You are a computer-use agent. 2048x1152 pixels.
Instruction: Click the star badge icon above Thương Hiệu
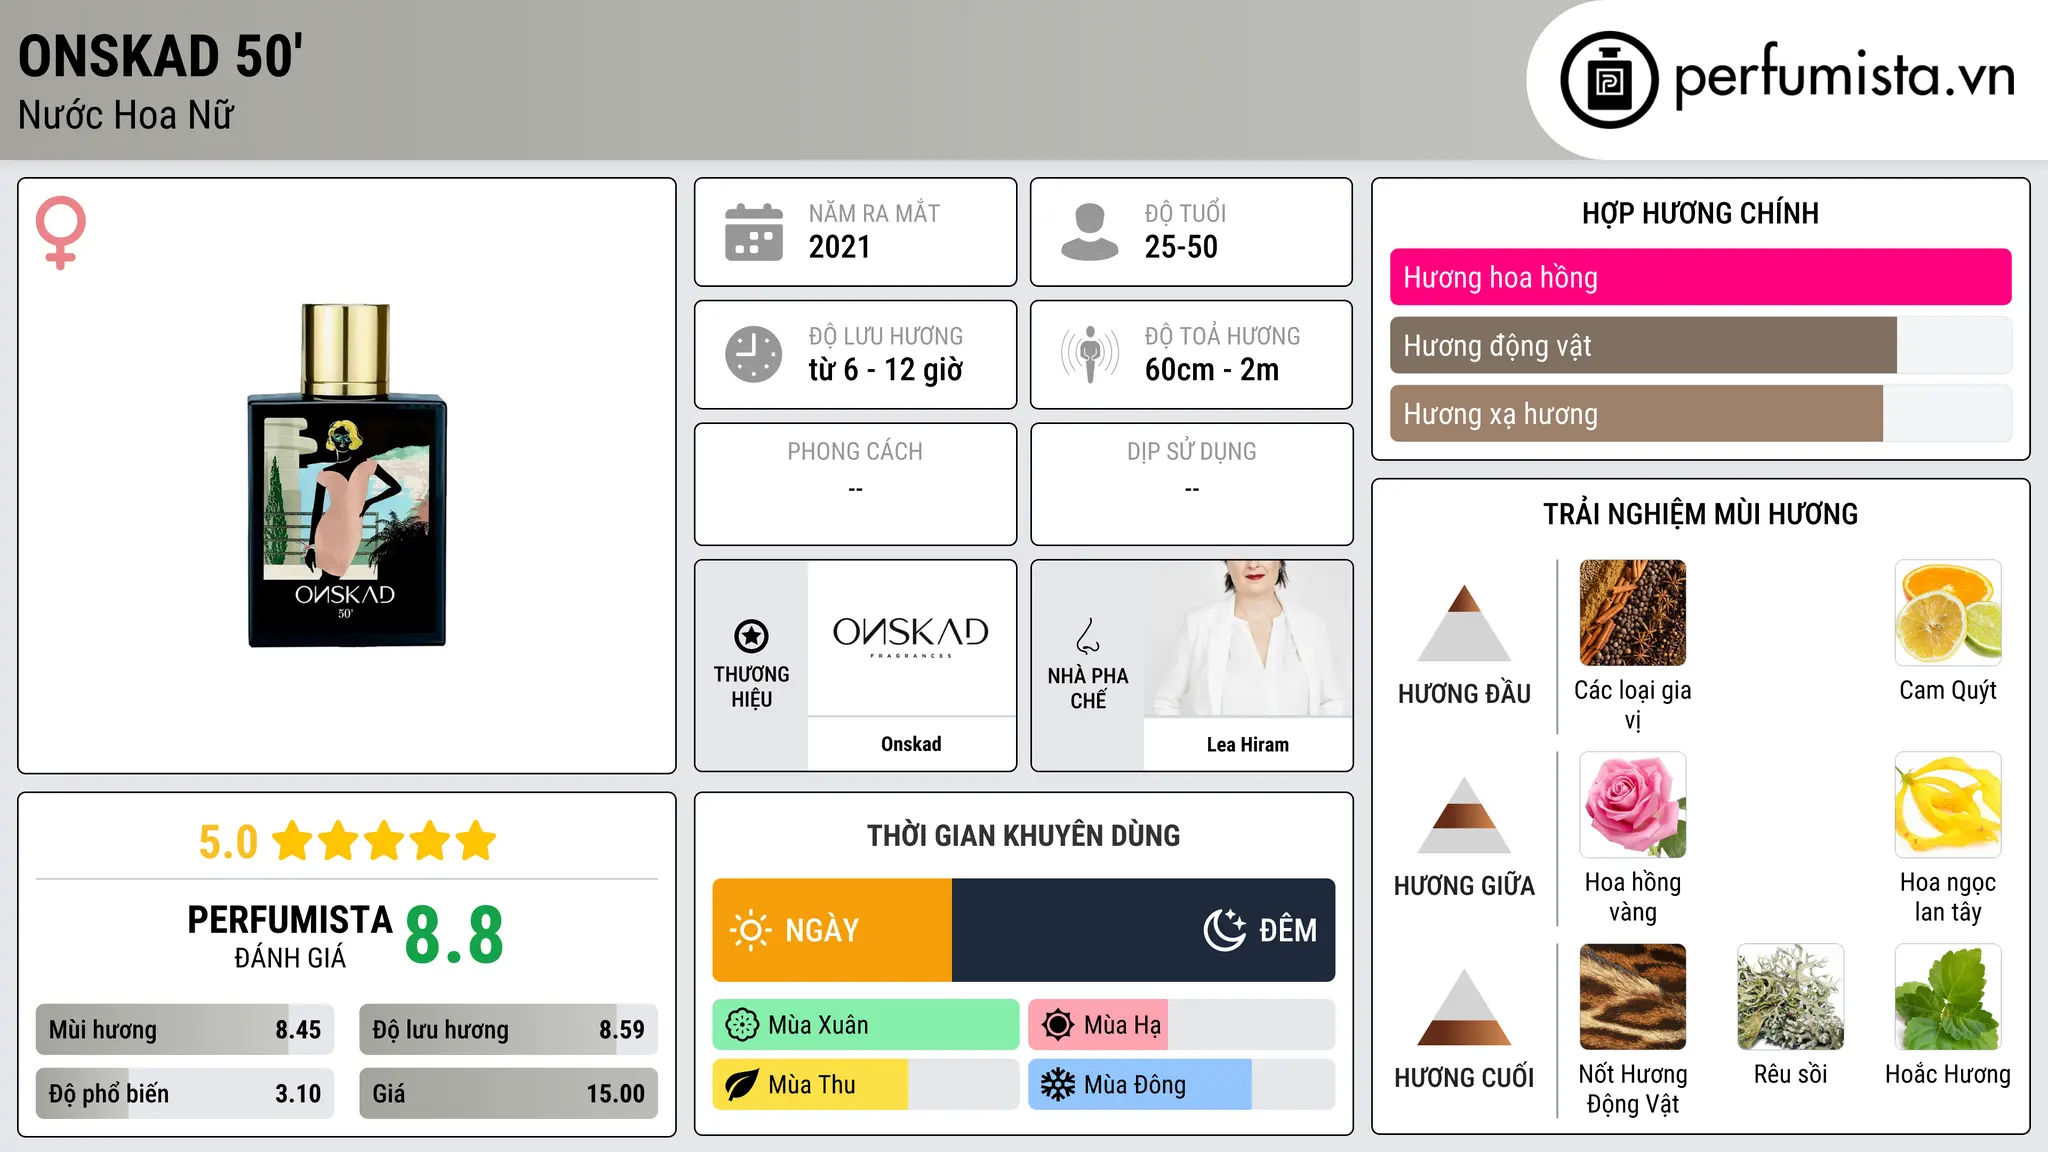point(751,635)
